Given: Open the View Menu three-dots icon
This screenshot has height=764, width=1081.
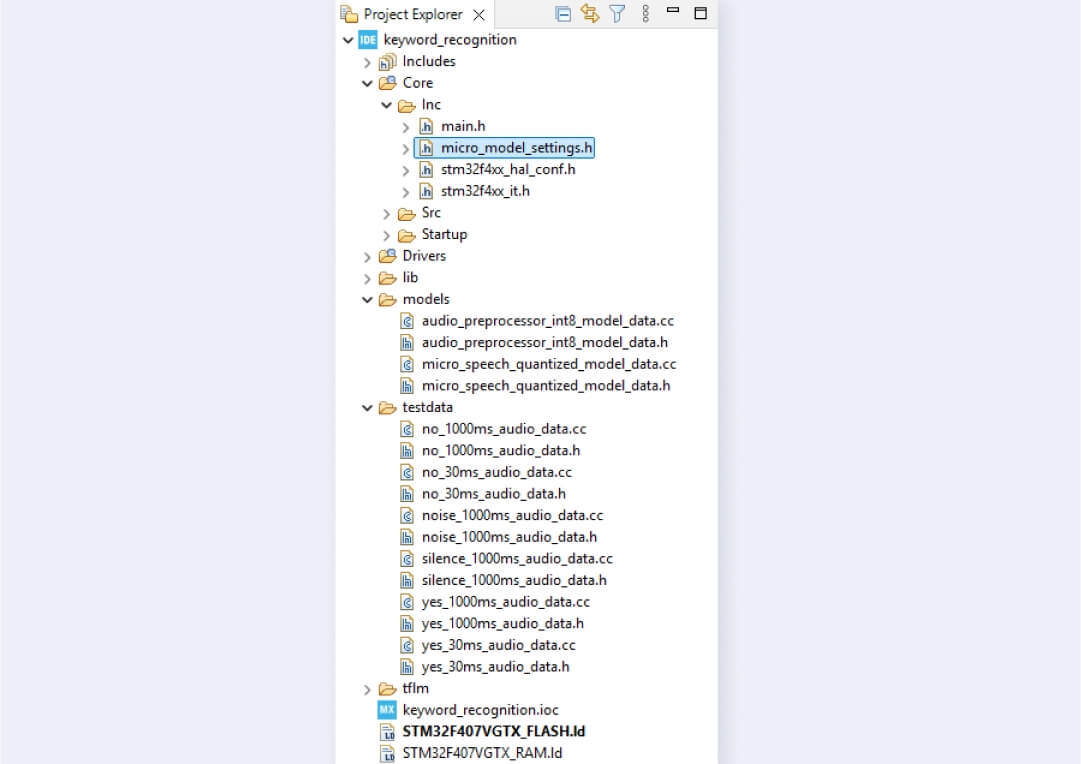Looking at the screenshot, I should pos(645,14).
